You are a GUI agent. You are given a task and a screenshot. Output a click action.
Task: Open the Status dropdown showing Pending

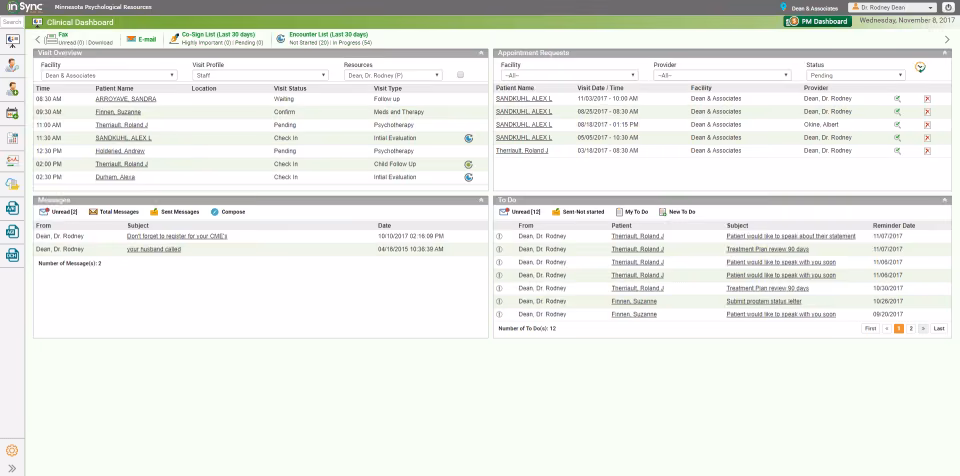(855, 75)
